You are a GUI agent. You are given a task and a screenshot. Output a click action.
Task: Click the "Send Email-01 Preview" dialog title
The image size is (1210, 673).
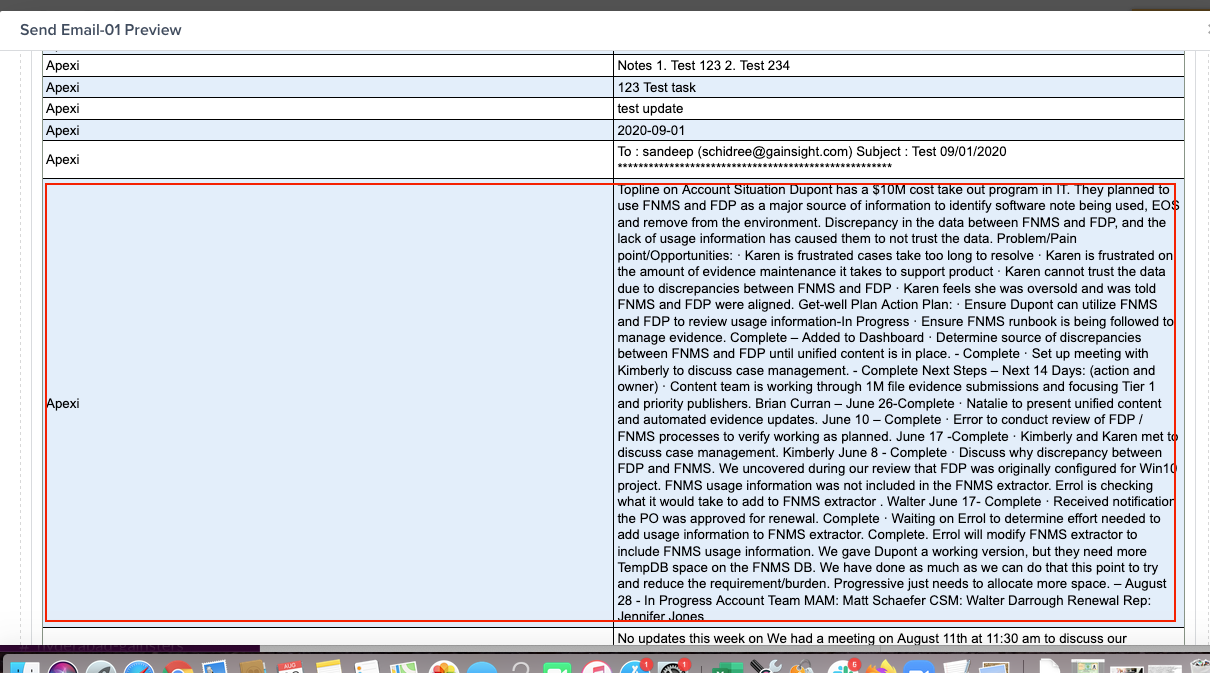[x=101, y=30]
